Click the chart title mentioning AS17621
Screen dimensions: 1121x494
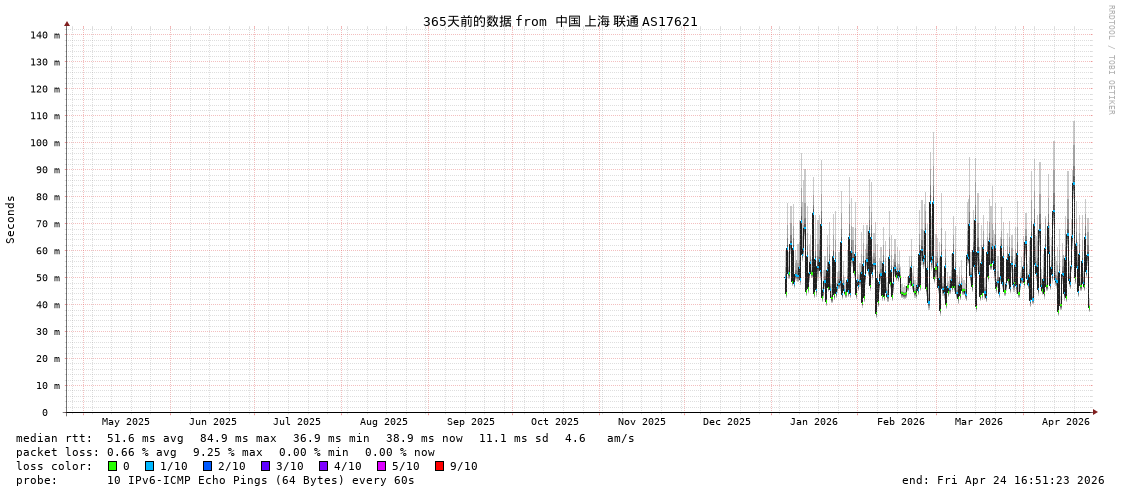tap(560, 21)
